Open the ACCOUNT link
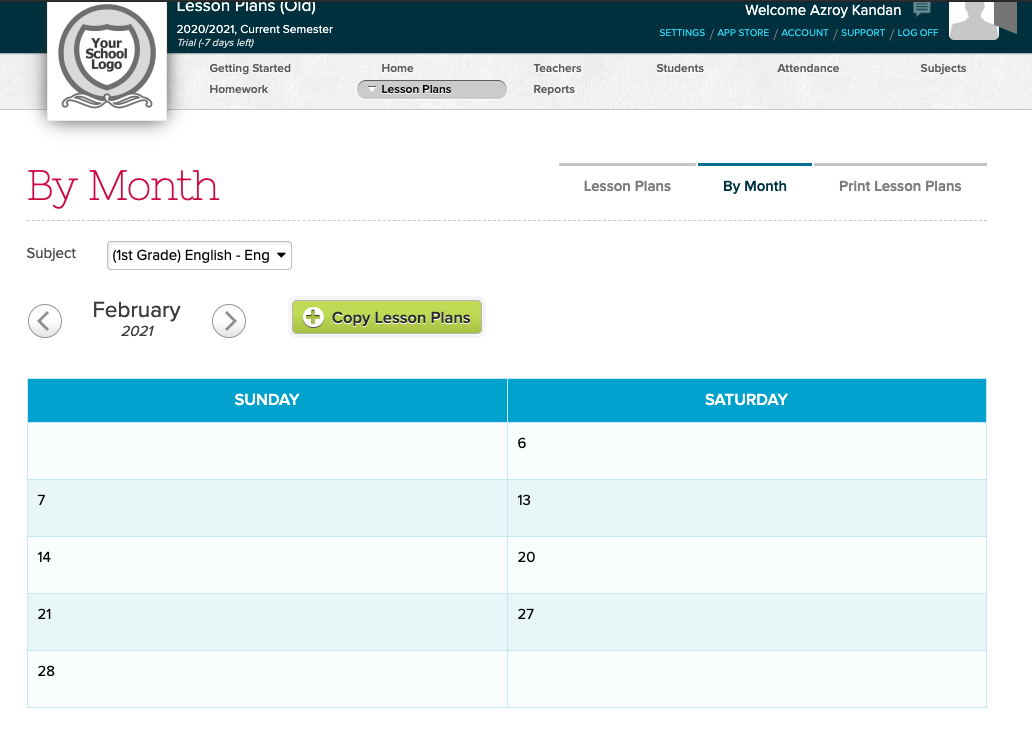 tap(805, 32)
